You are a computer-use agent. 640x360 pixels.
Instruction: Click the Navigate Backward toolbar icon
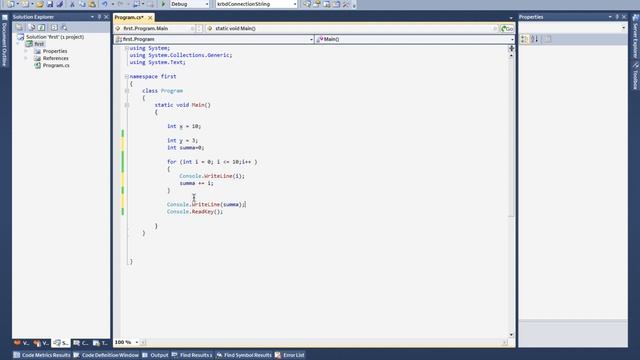pyautogui.click(x=137, y=4)
